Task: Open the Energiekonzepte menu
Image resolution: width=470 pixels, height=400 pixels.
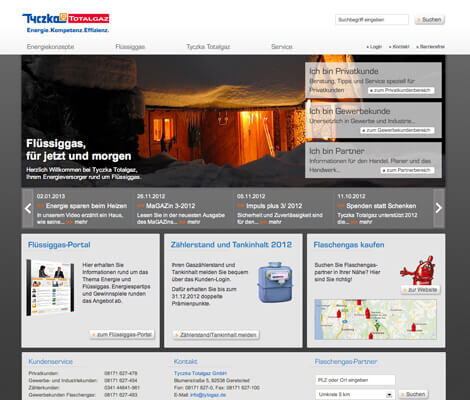Action: coord(50,47)
